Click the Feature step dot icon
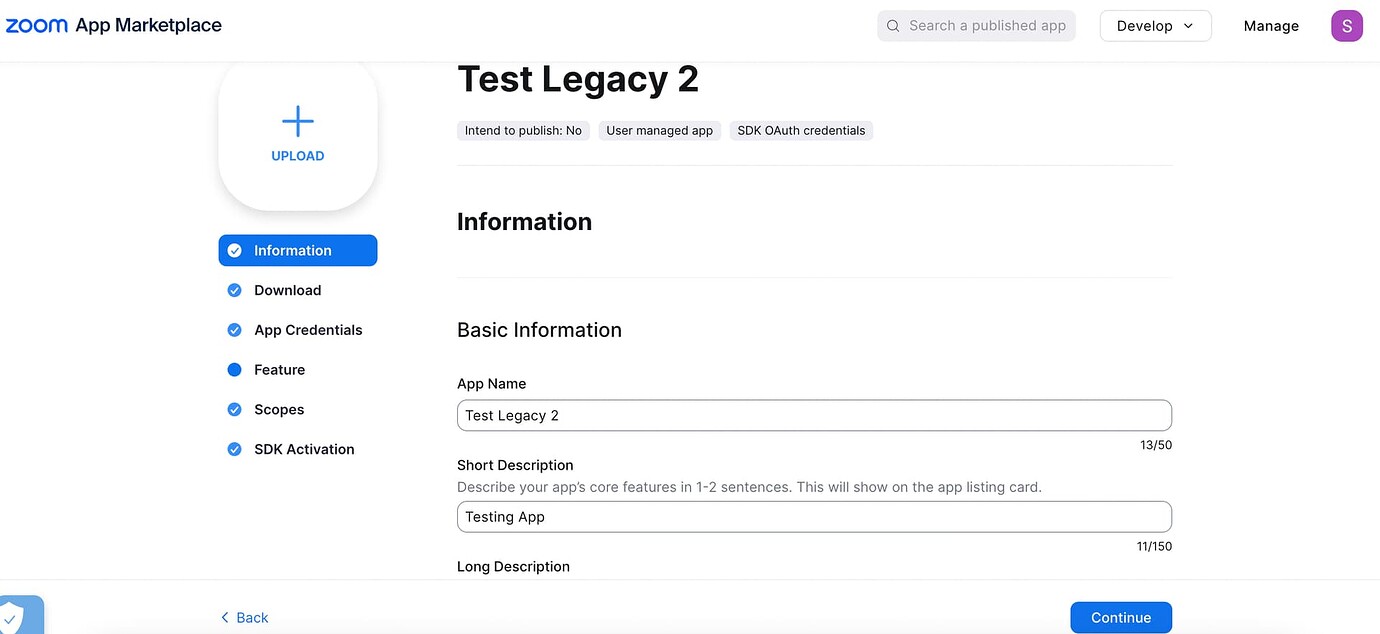Viewport: 1380px width, 634px height. click(x=235, y=370)
